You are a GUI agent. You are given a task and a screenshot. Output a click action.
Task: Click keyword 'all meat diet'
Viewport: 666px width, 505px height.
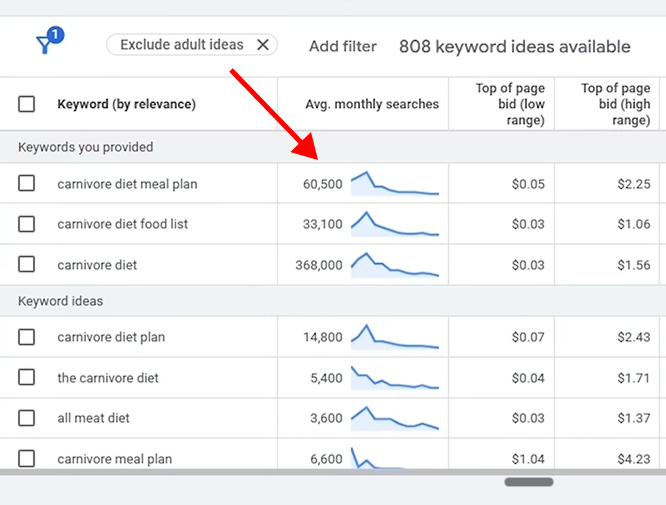pyautogui.click(x=93, y=418)
